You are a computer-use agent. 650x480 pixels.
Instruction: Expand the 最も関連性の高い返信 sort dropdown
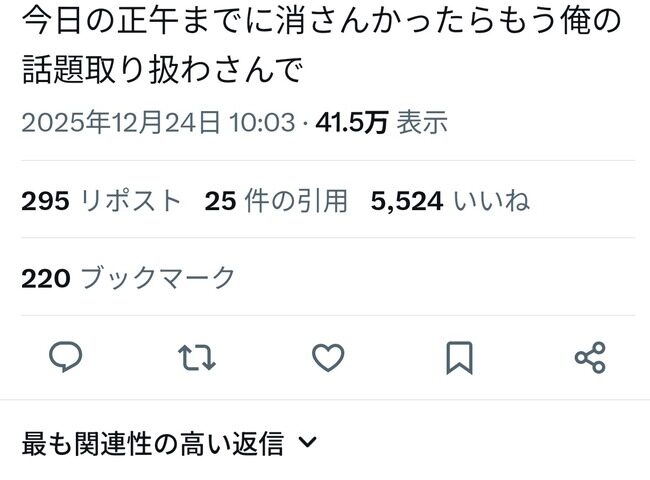click(169, 443)
